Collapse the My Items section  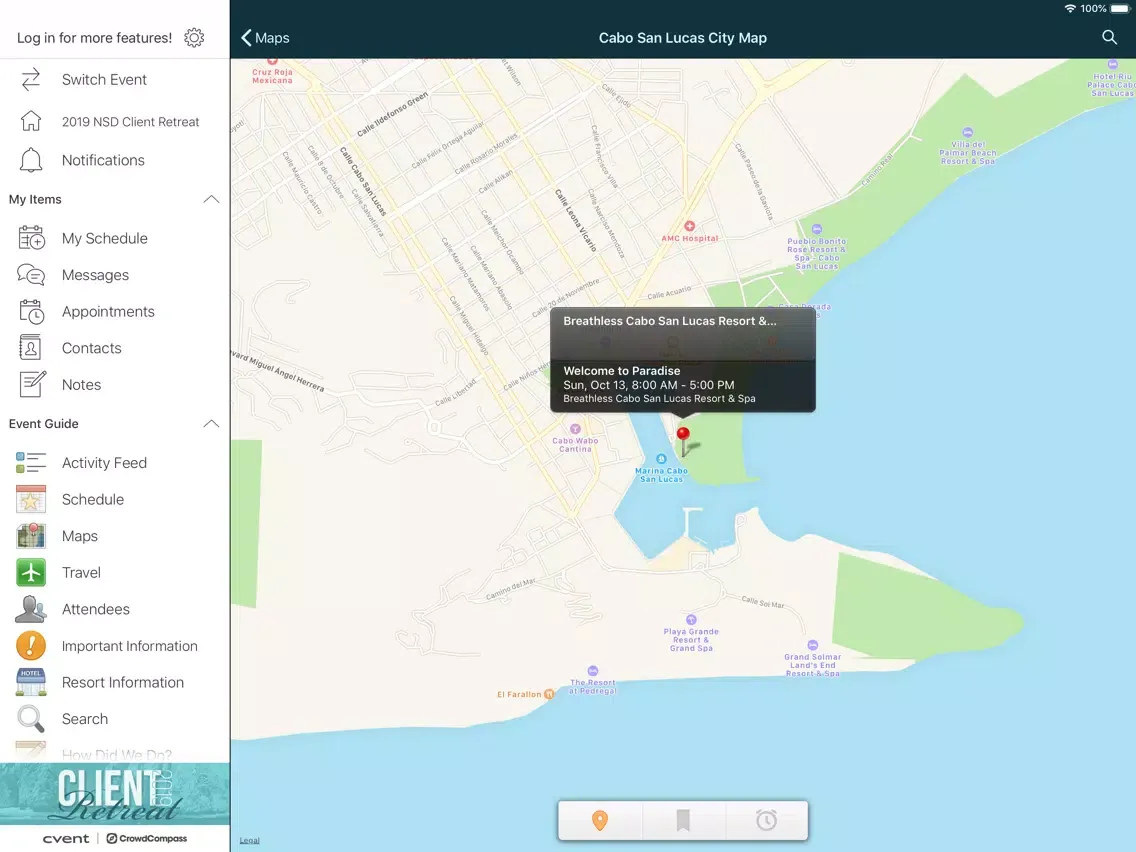(211, 199)
